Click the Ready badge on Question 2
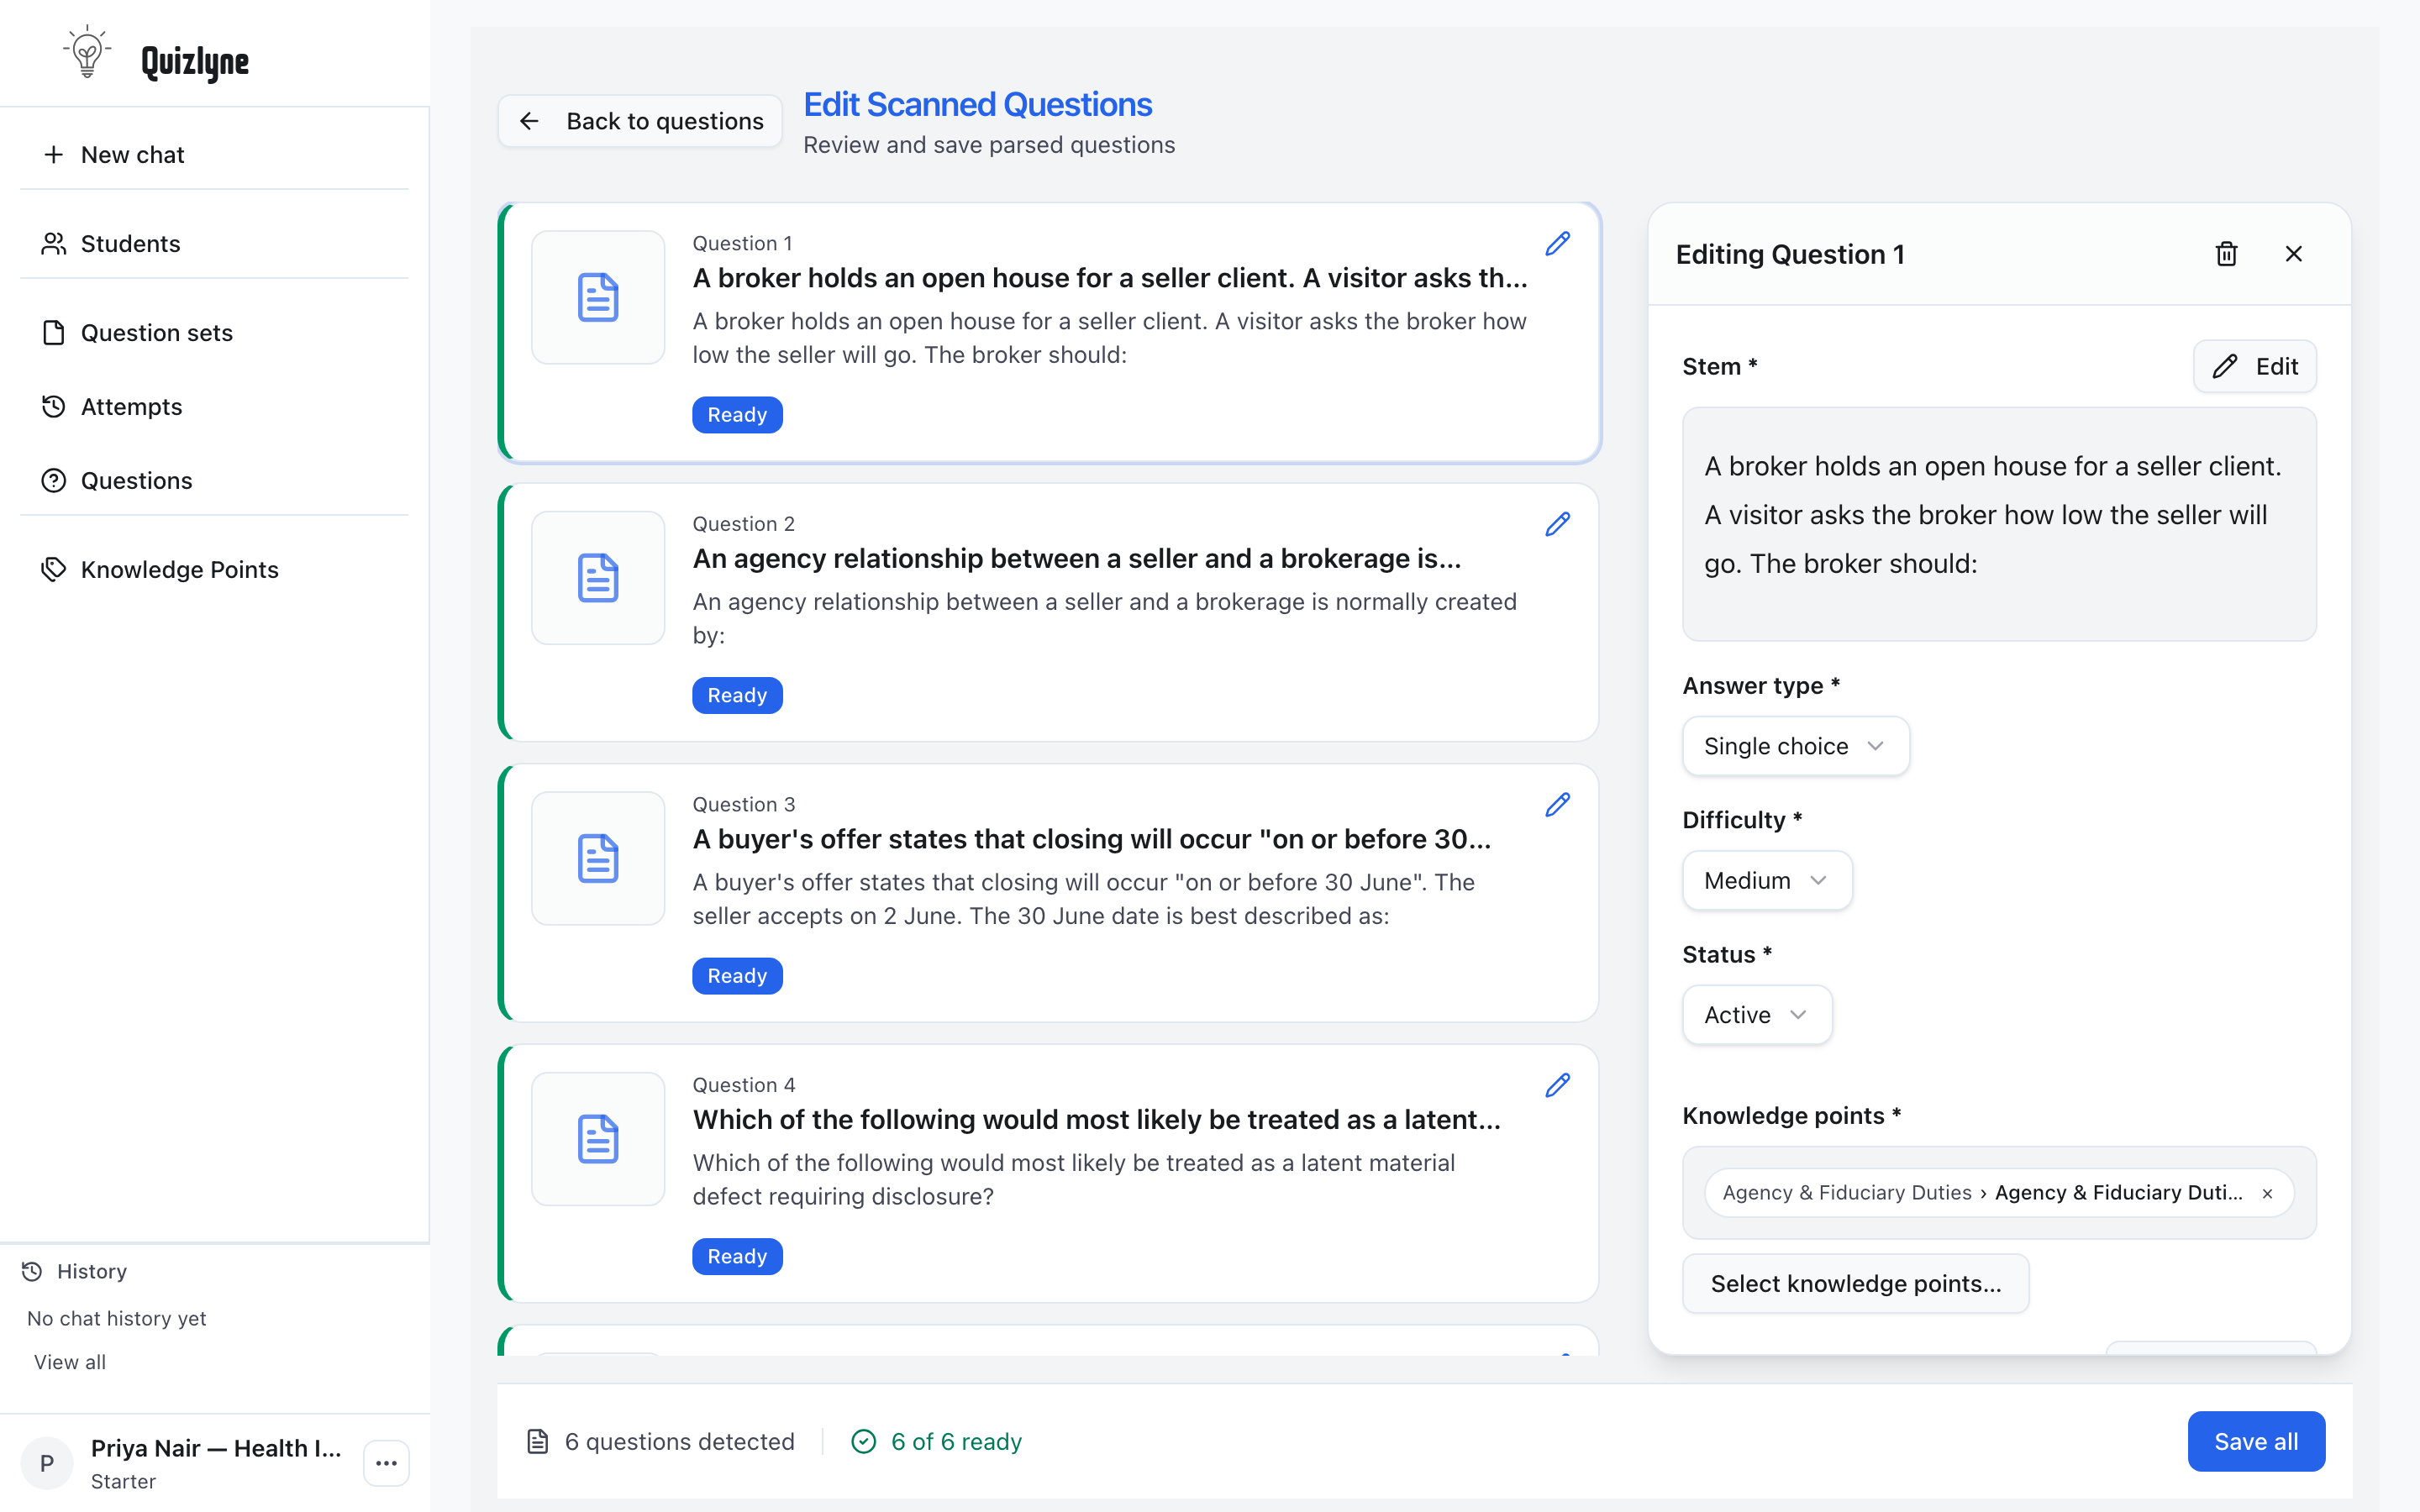 tap(737, 695)
